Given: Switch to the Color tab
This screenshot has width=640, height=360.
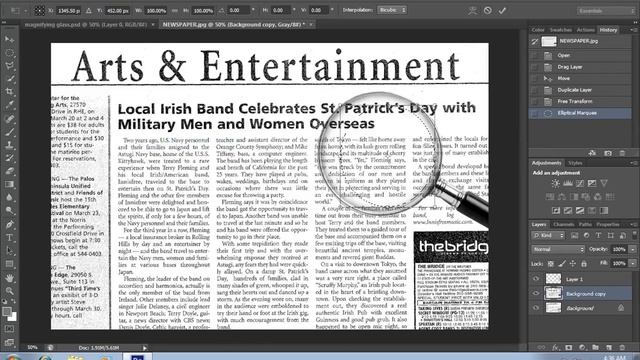Looking at the screenshot, I should 538,30.
